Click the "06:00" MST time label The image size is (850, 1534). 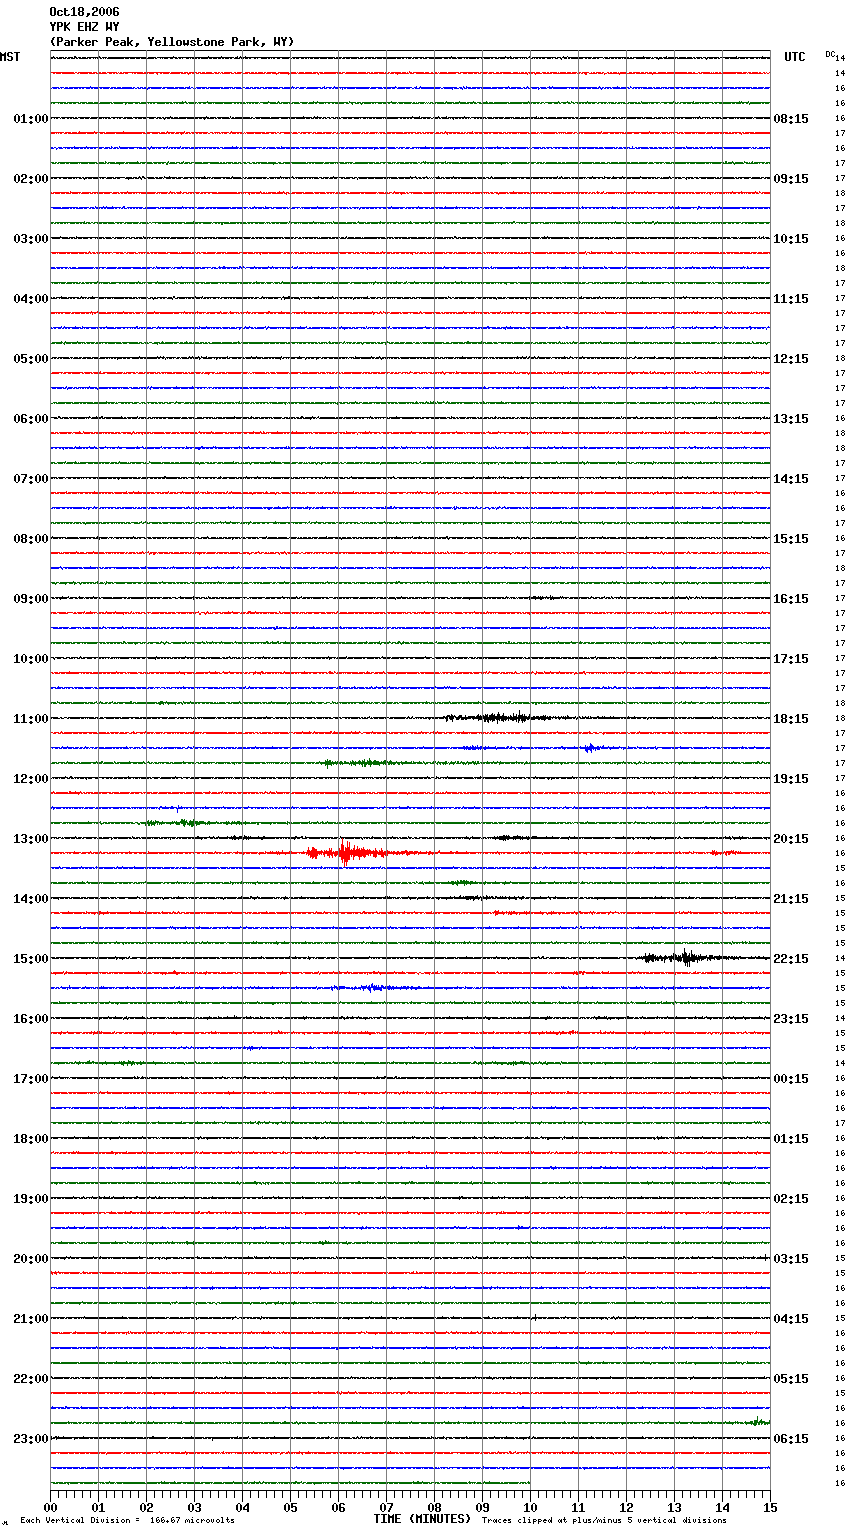coord(30,419)
